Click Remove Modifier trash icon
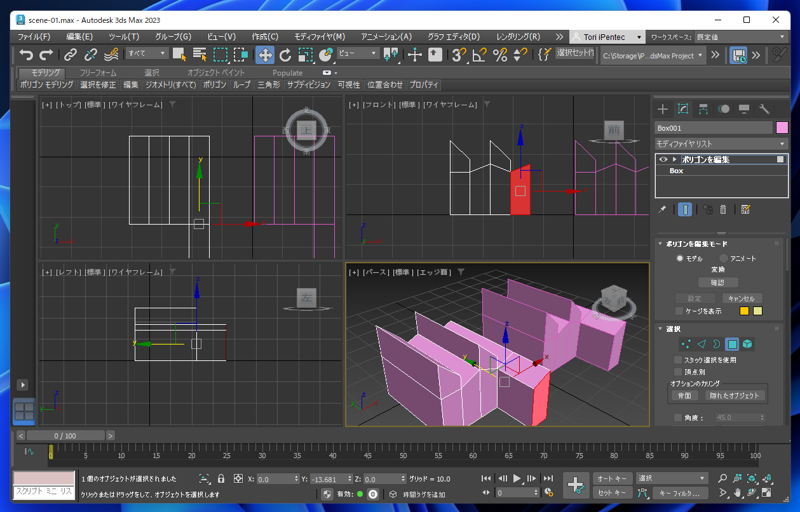 pyautogui.click(x=722, y=209)
